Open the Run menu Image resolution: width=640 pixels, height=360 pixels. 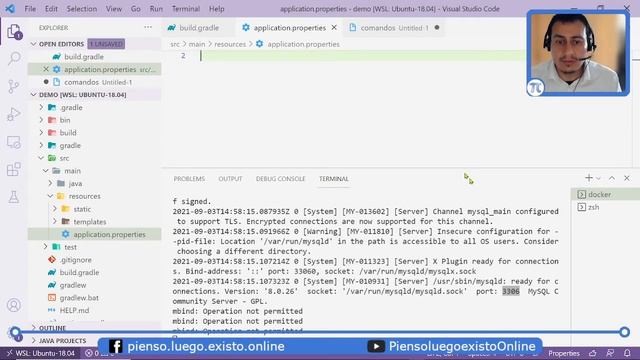pyautogui.click(x=156, y=9)
